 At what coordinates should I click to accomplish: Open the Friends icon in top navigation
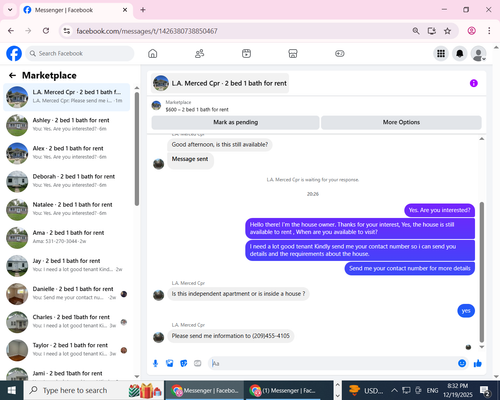pos(199,53)
